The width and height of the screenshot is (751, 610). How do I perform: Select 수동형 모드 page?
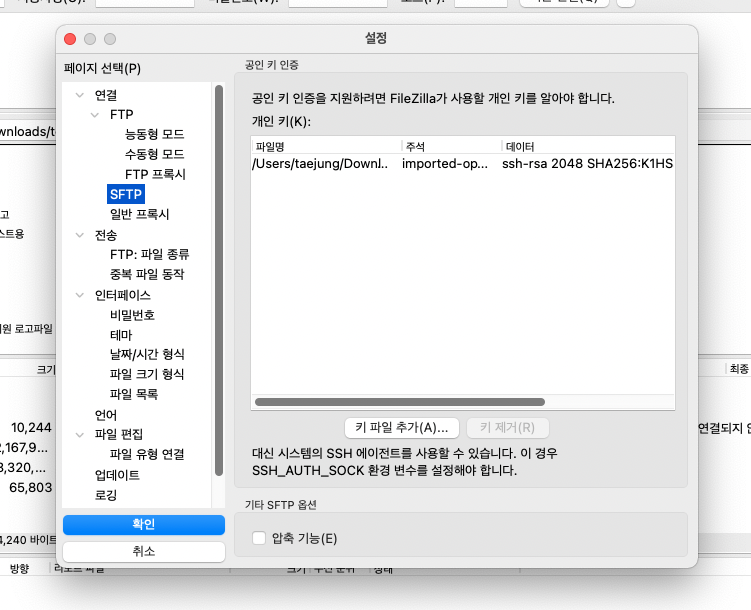[x=155, y=154]
